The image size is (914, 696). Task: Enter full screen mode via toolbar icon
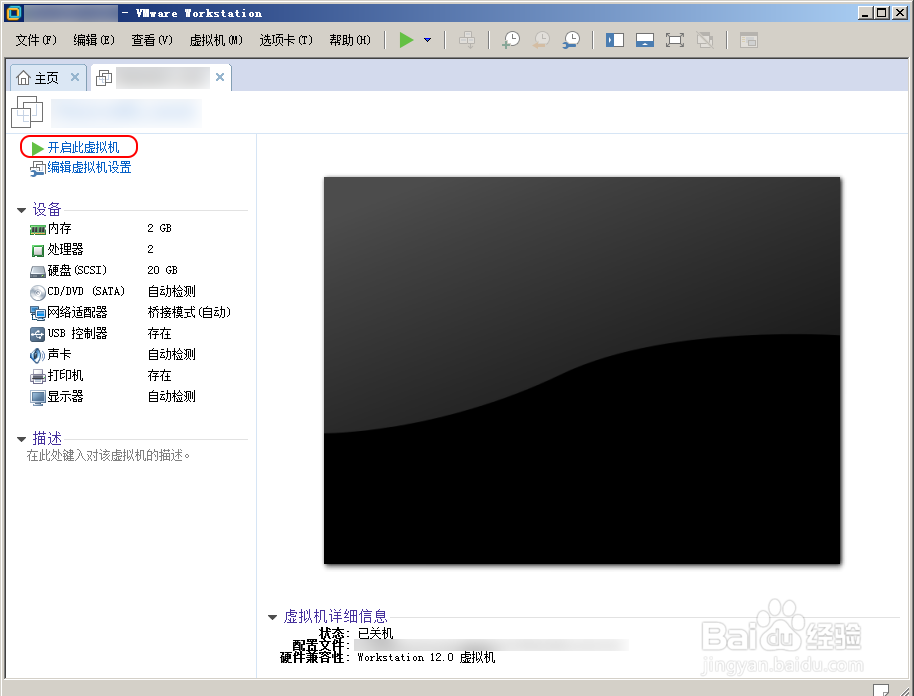(675, 40)
